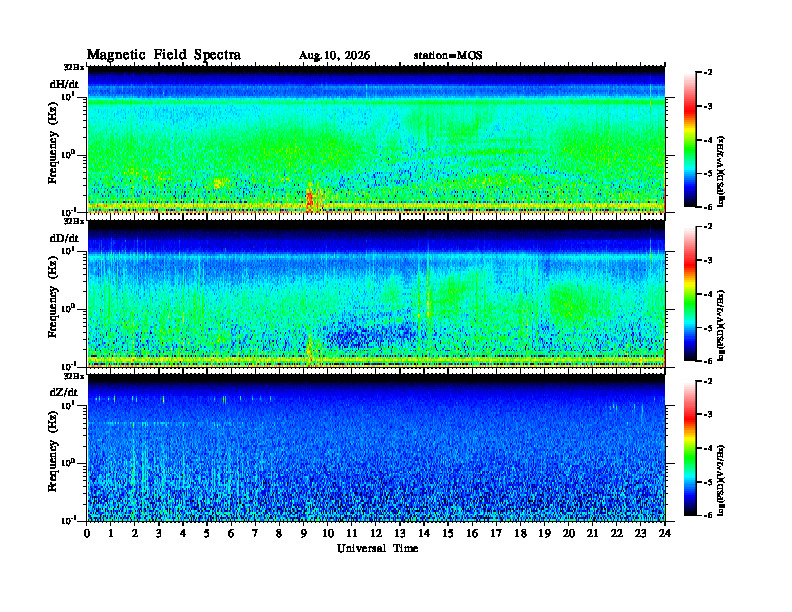This screenshot has height=612, width=792.
Task: Click the "-6" tick on dZ/dt color scale
Action: [708, 515]
